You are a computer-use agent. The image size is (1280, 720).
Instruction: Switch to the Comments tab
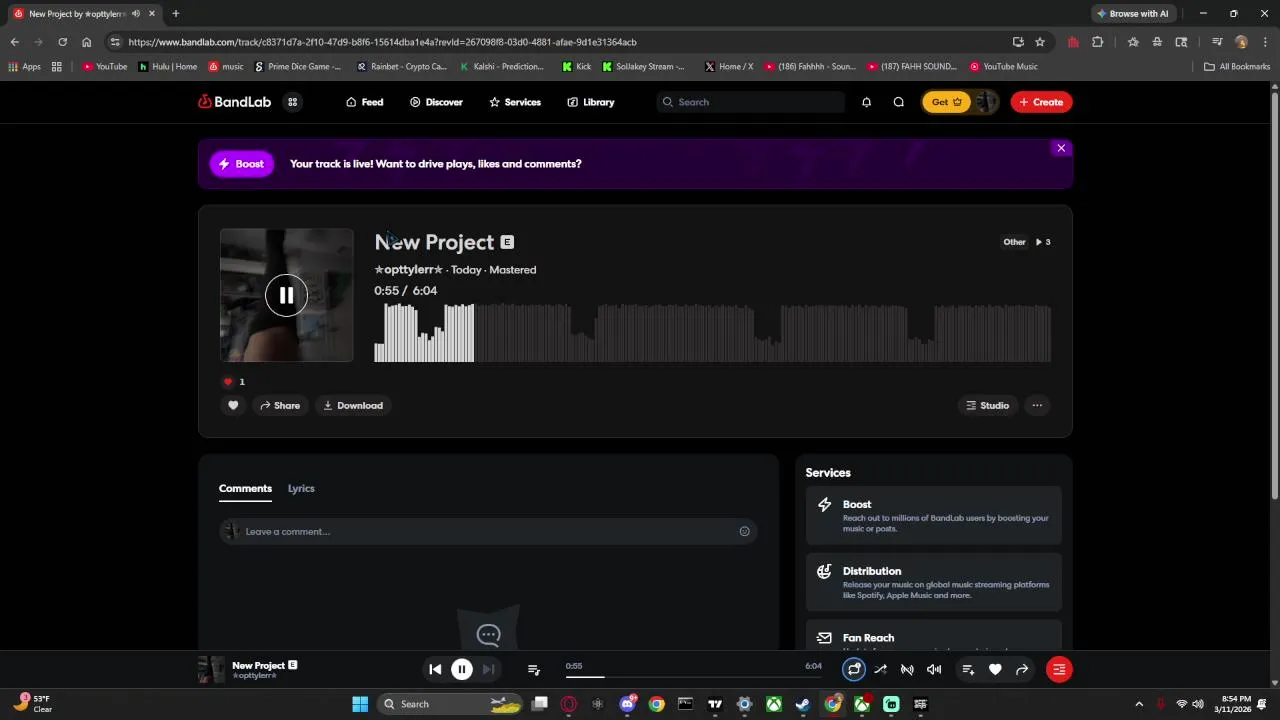click(245, 488)
